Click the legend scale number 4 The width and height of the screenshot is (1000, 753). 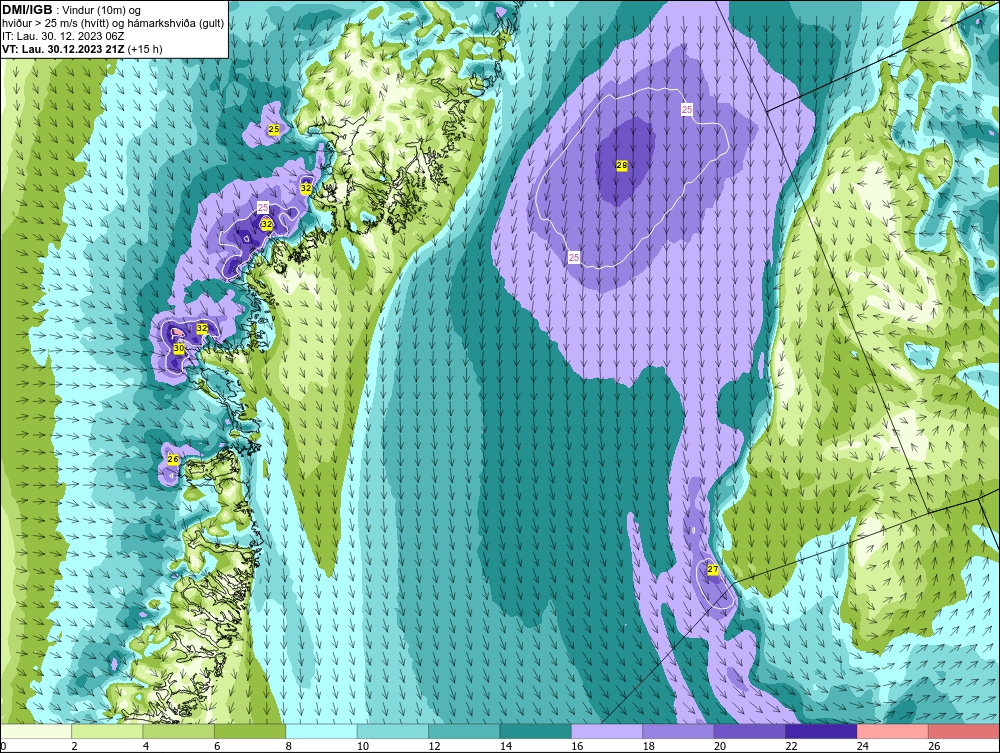(146, 746)
